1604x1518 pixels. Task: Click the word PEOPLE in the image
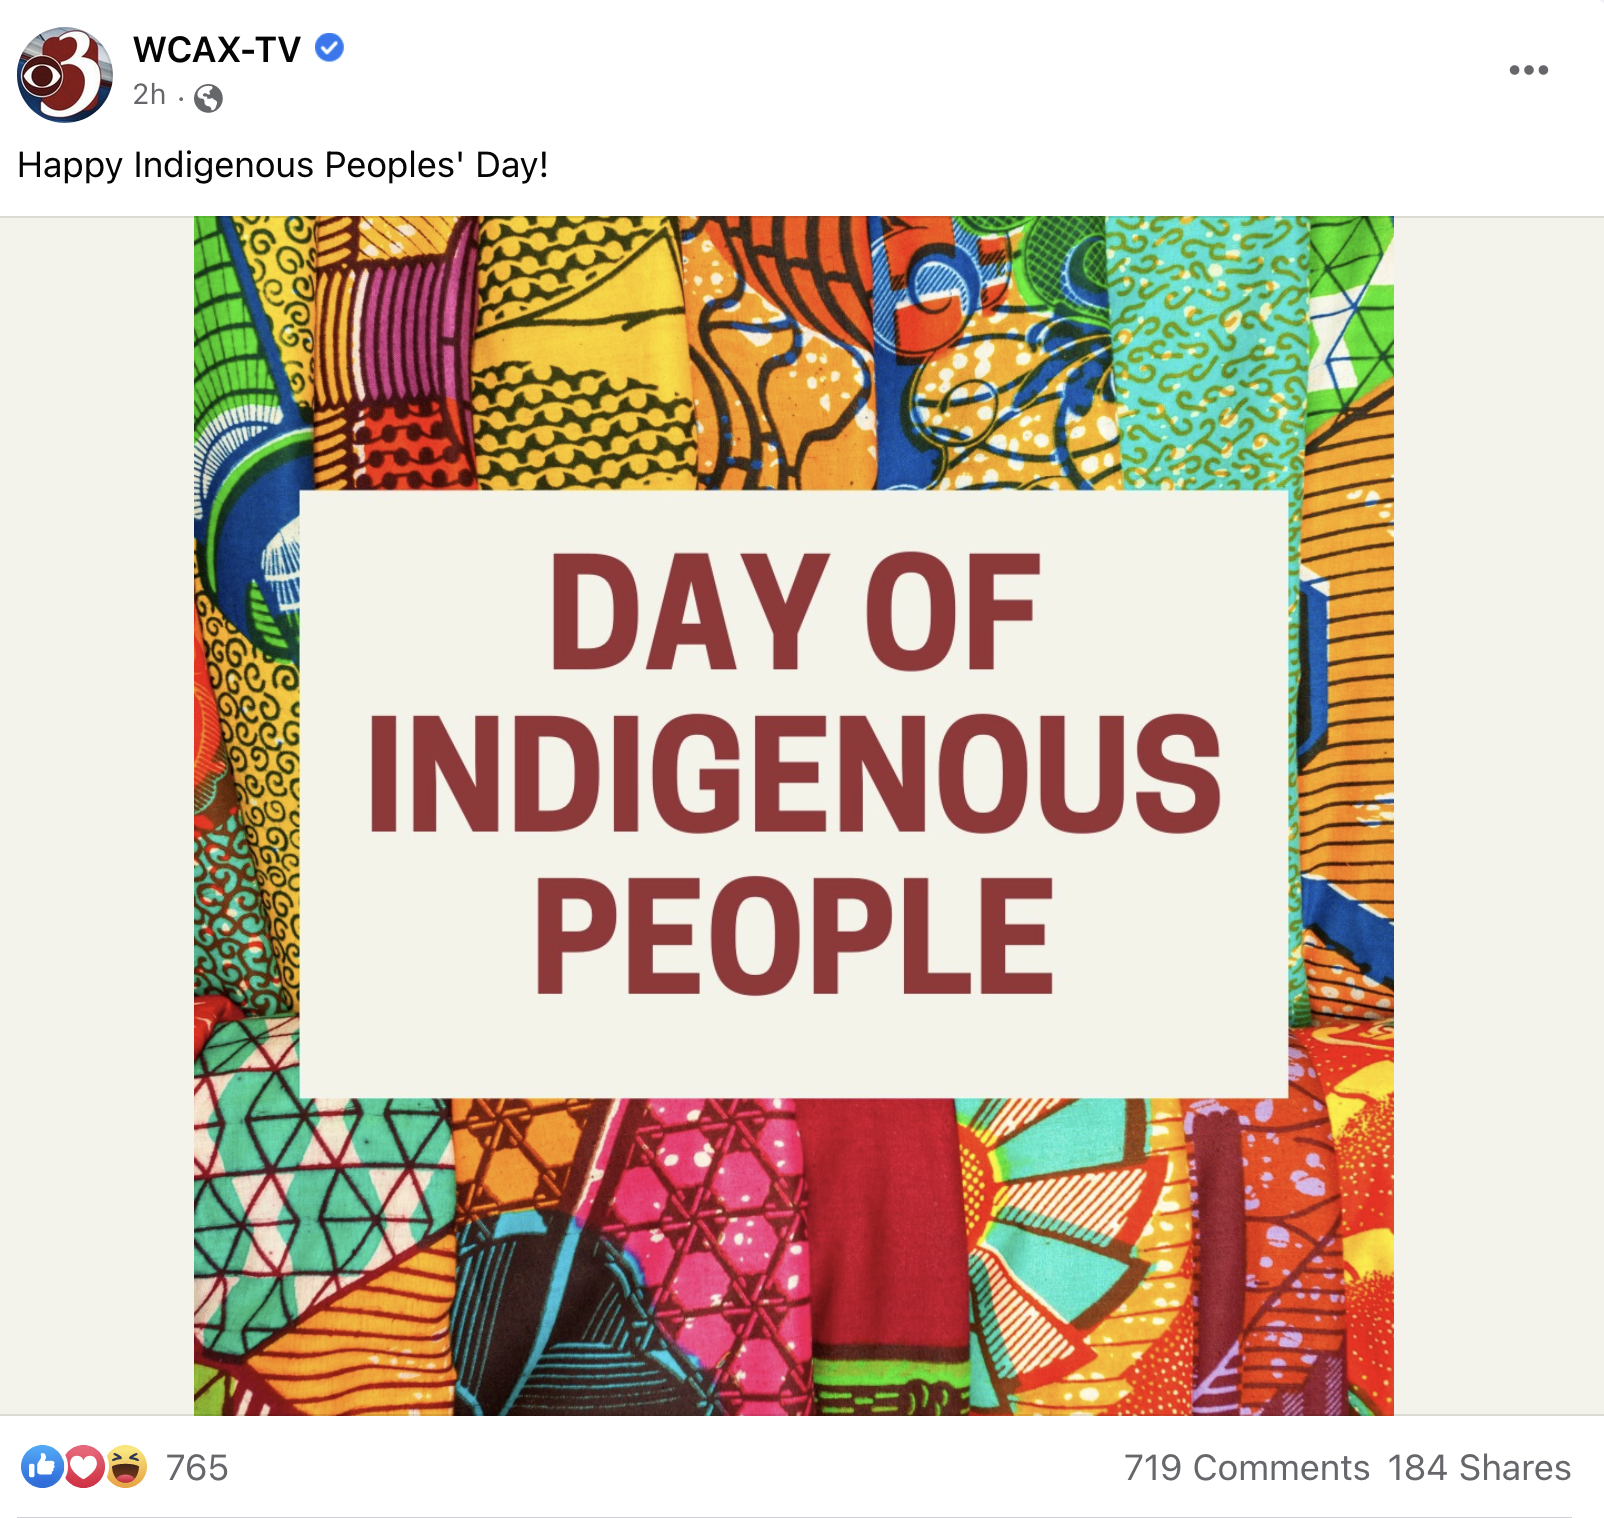click(x=794, y=936)
